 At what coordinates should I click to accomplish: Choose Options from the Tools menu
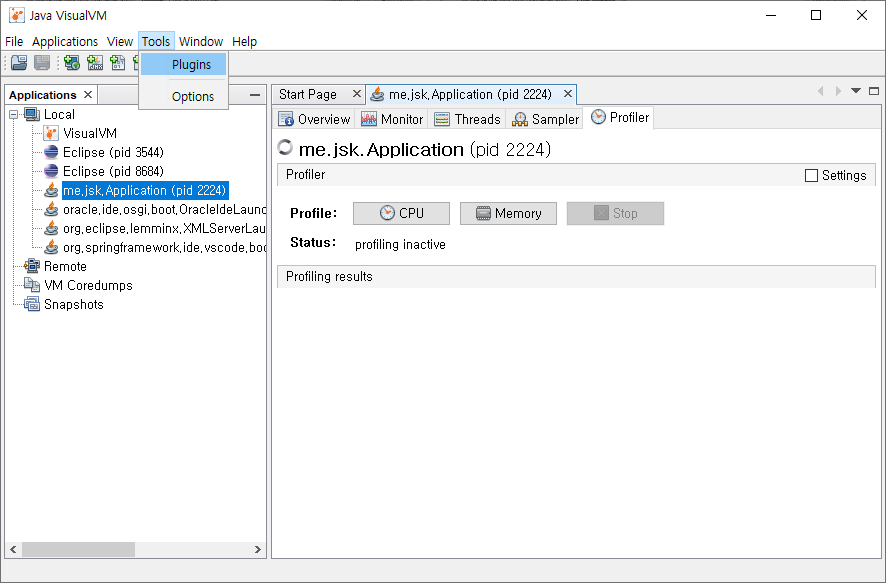pyautogui.click(x=184, y=97)
